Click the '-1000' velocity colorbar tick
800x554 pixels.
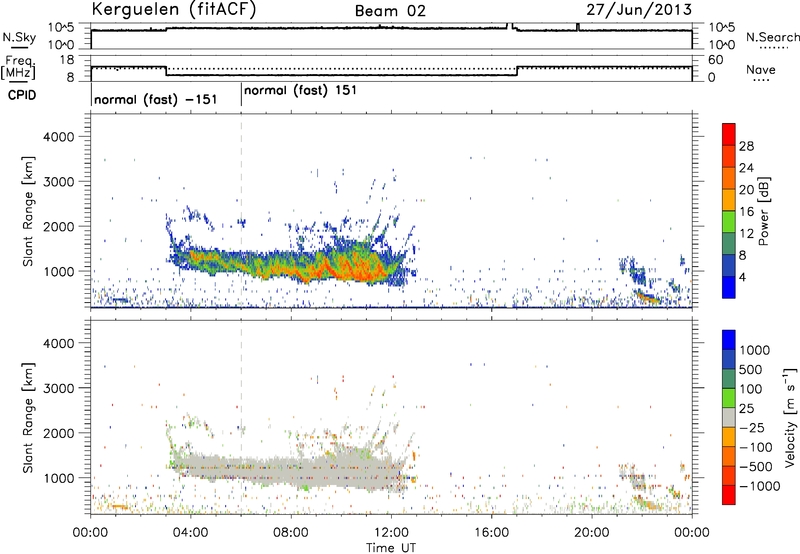(x=759, y=486)
